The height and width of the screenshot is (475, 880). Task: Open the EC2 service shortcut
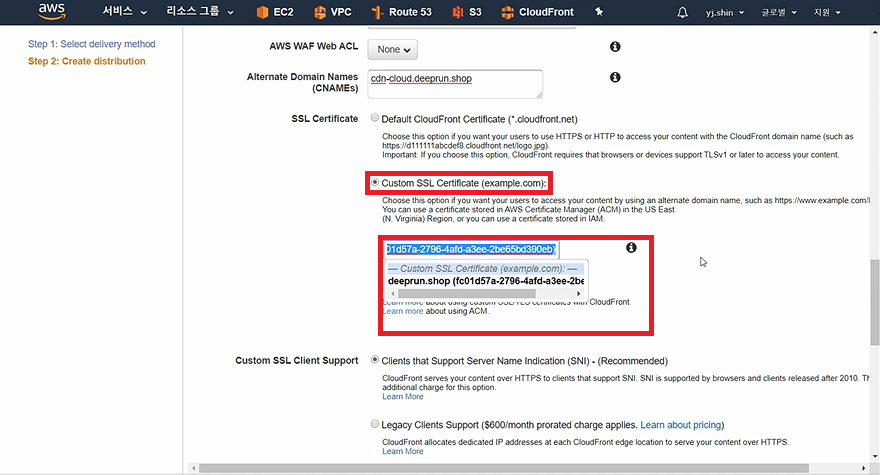tap(275, 12)
